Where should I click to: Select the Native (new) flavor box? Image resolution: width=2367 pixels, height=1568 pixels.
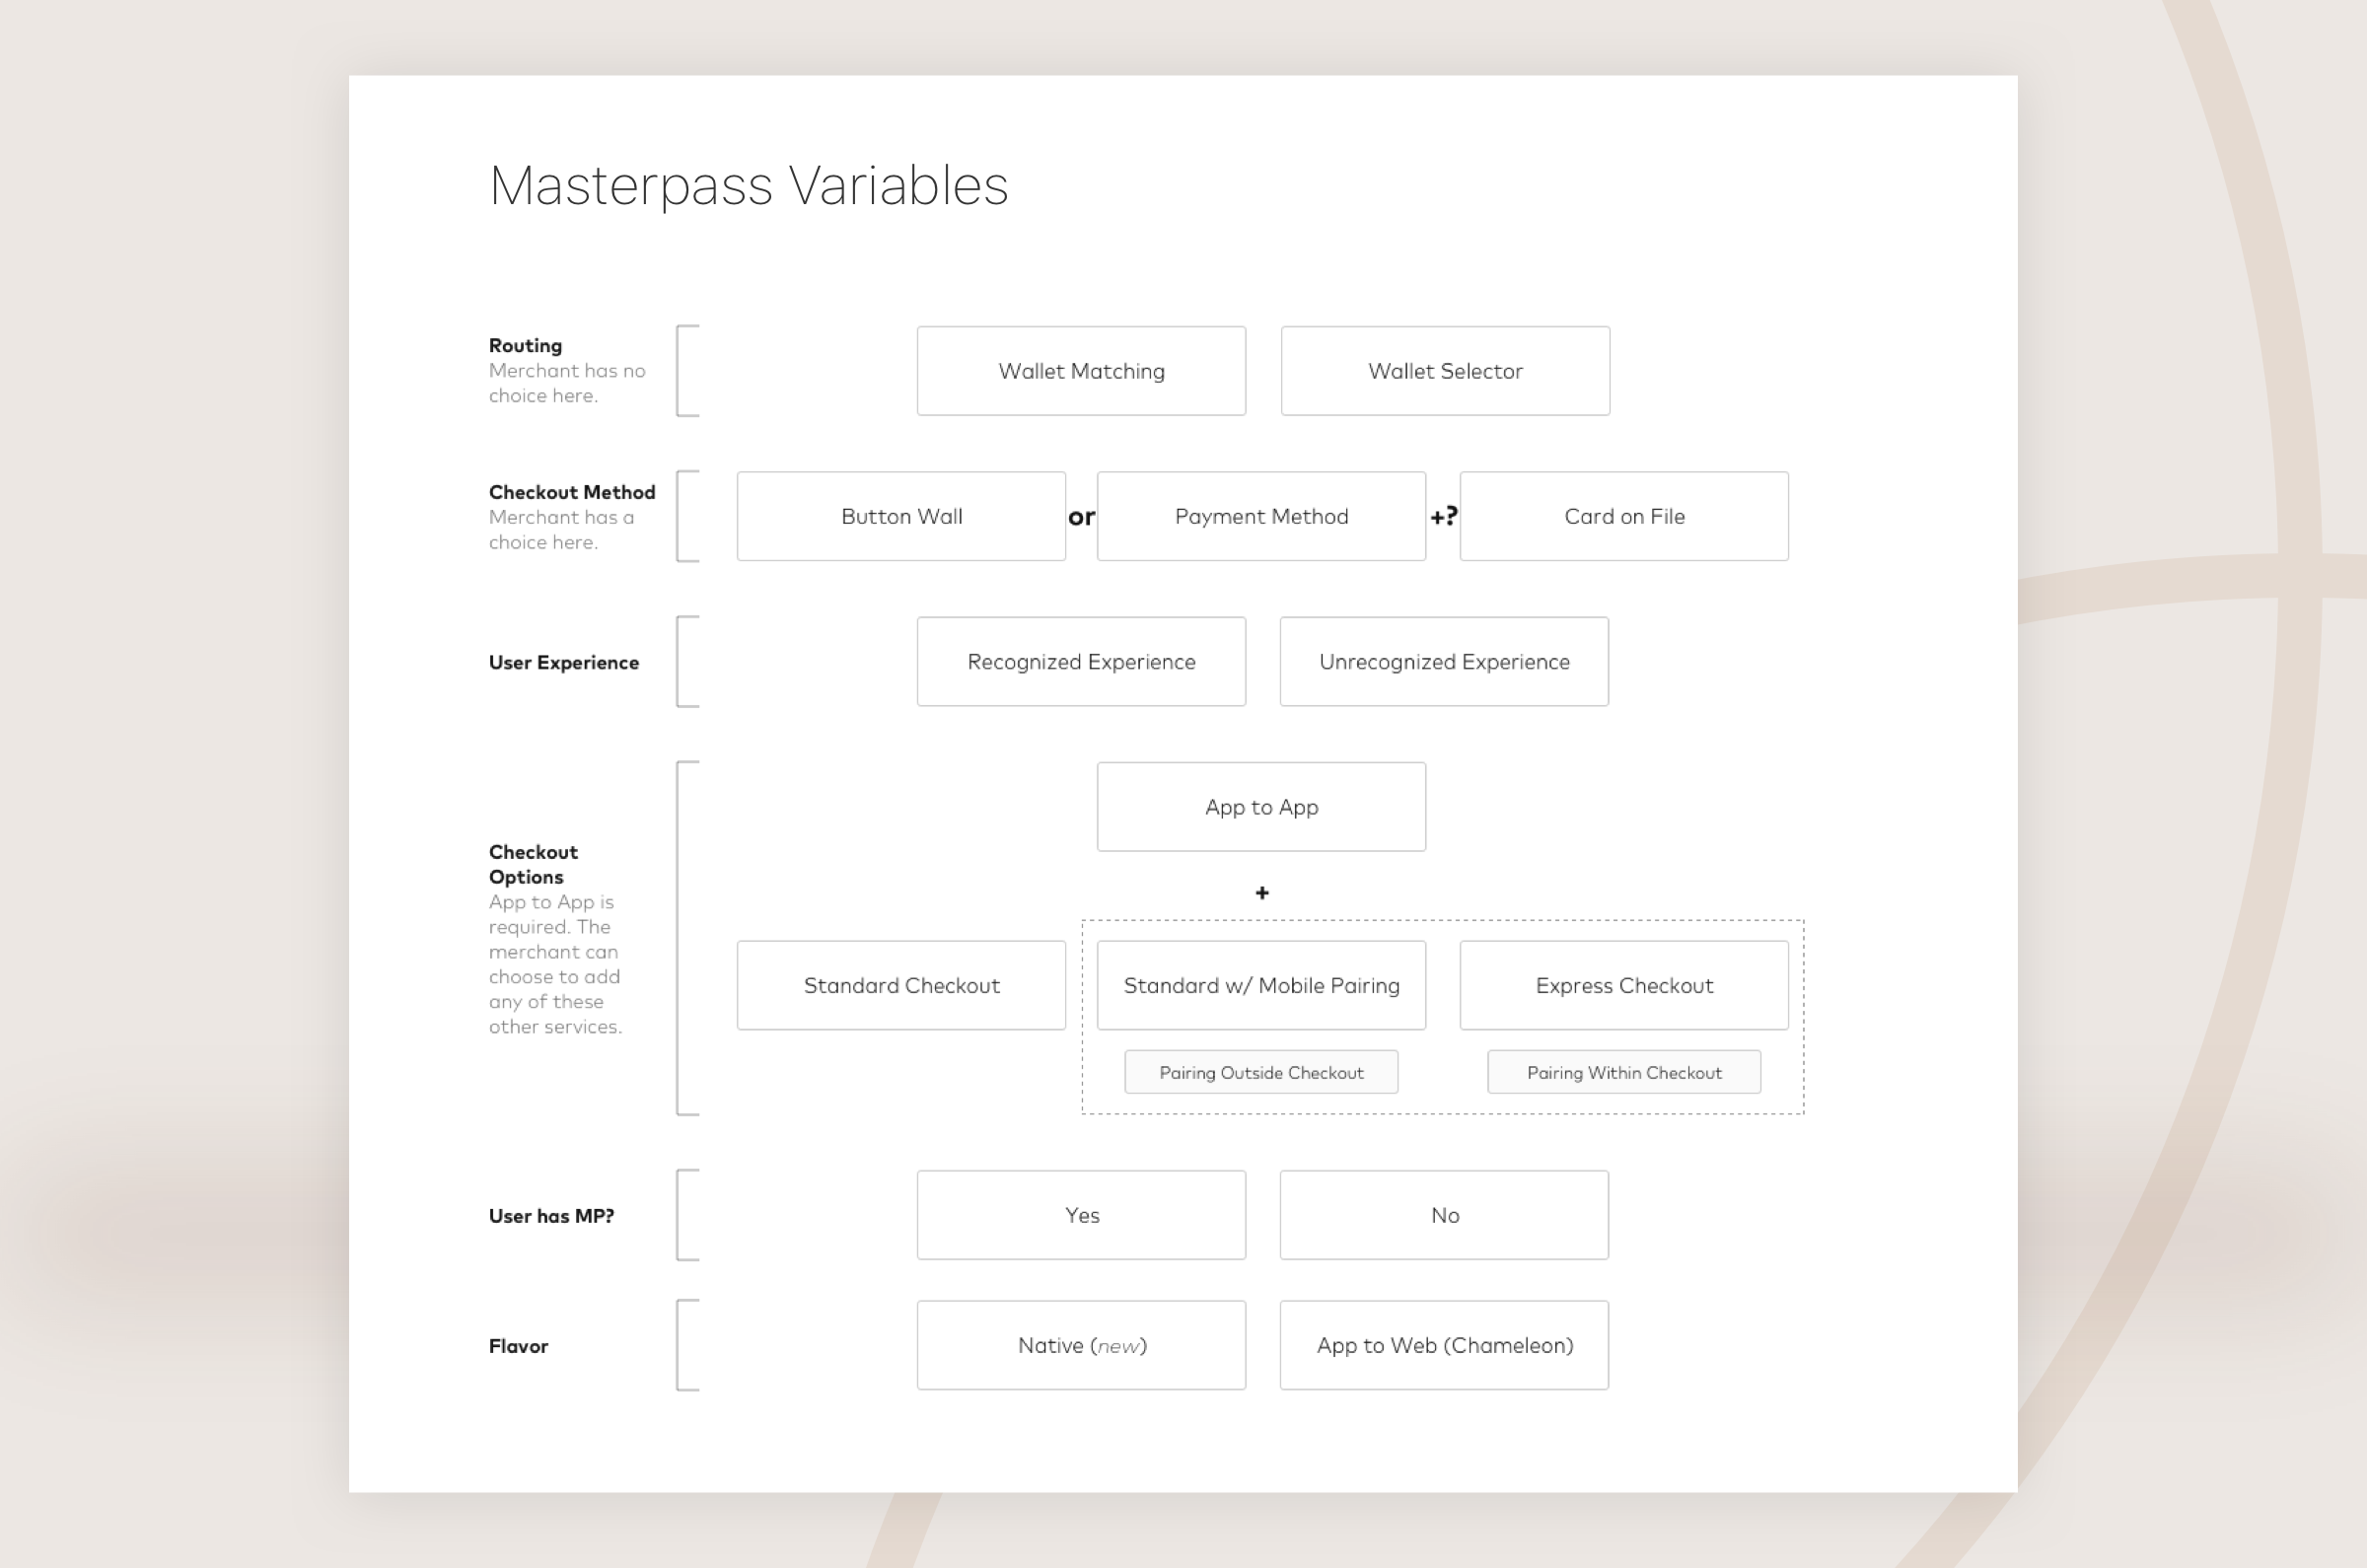coord(1081,1345)
